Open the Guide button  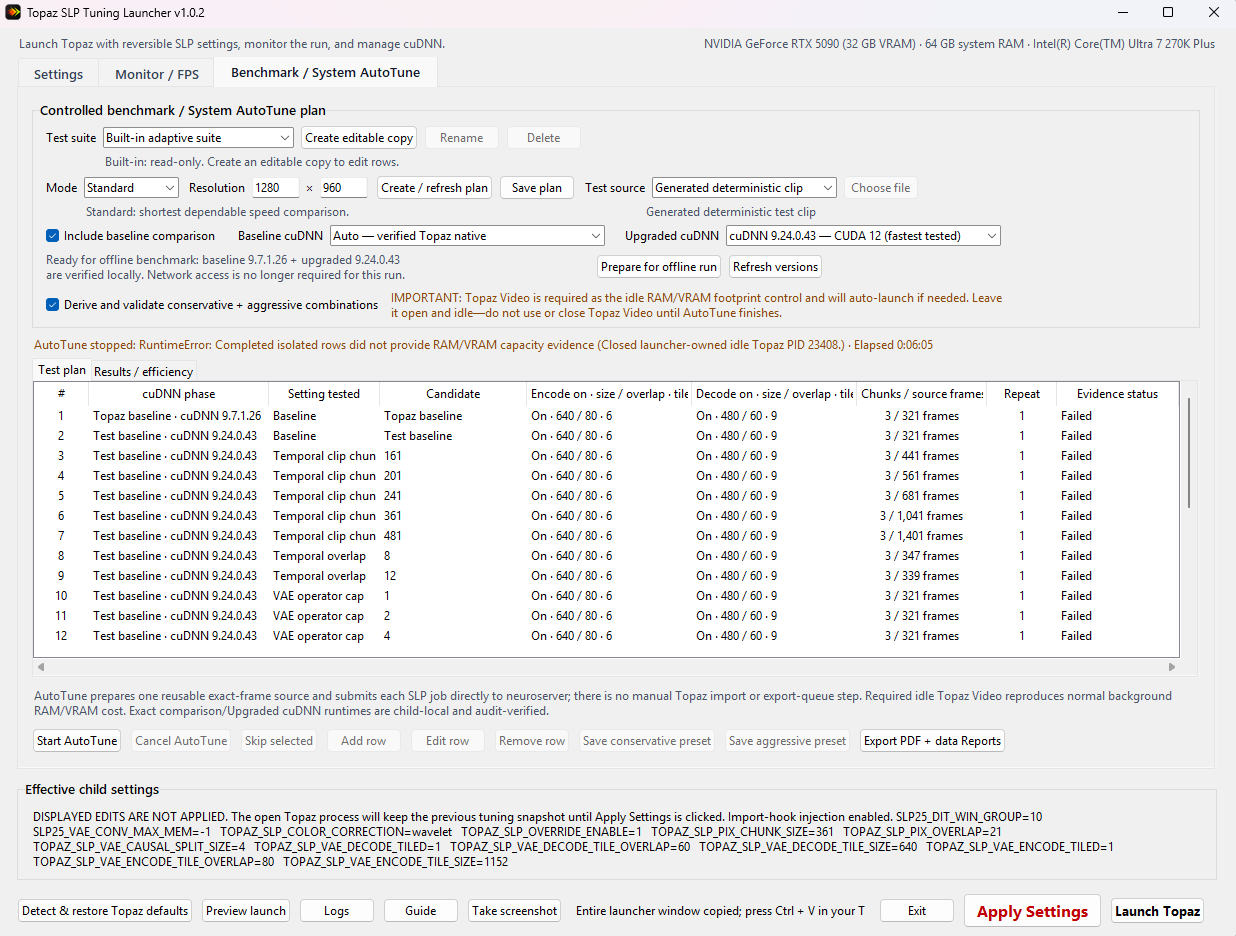click(421, 911)
